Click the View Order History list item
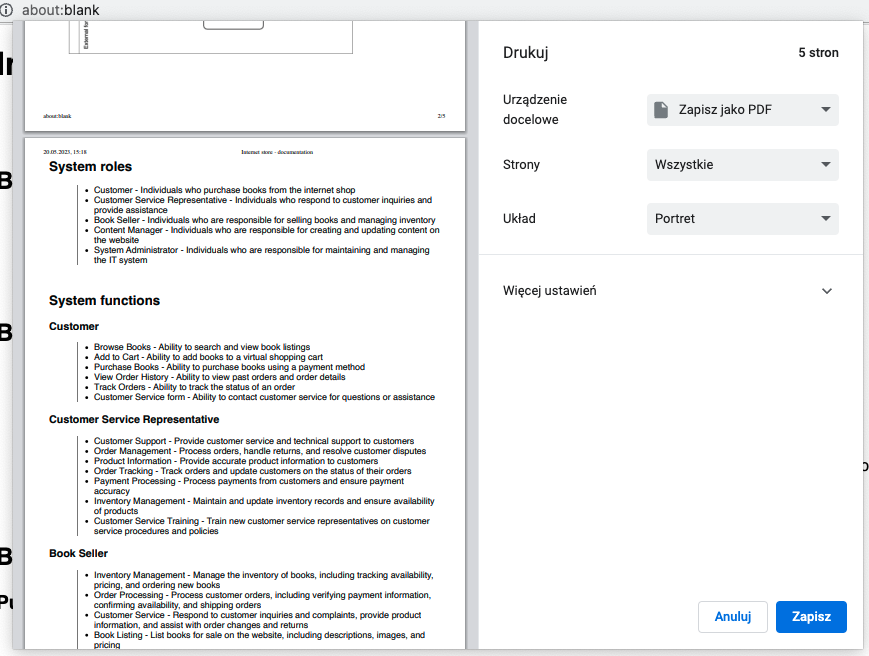 [219, 377]
